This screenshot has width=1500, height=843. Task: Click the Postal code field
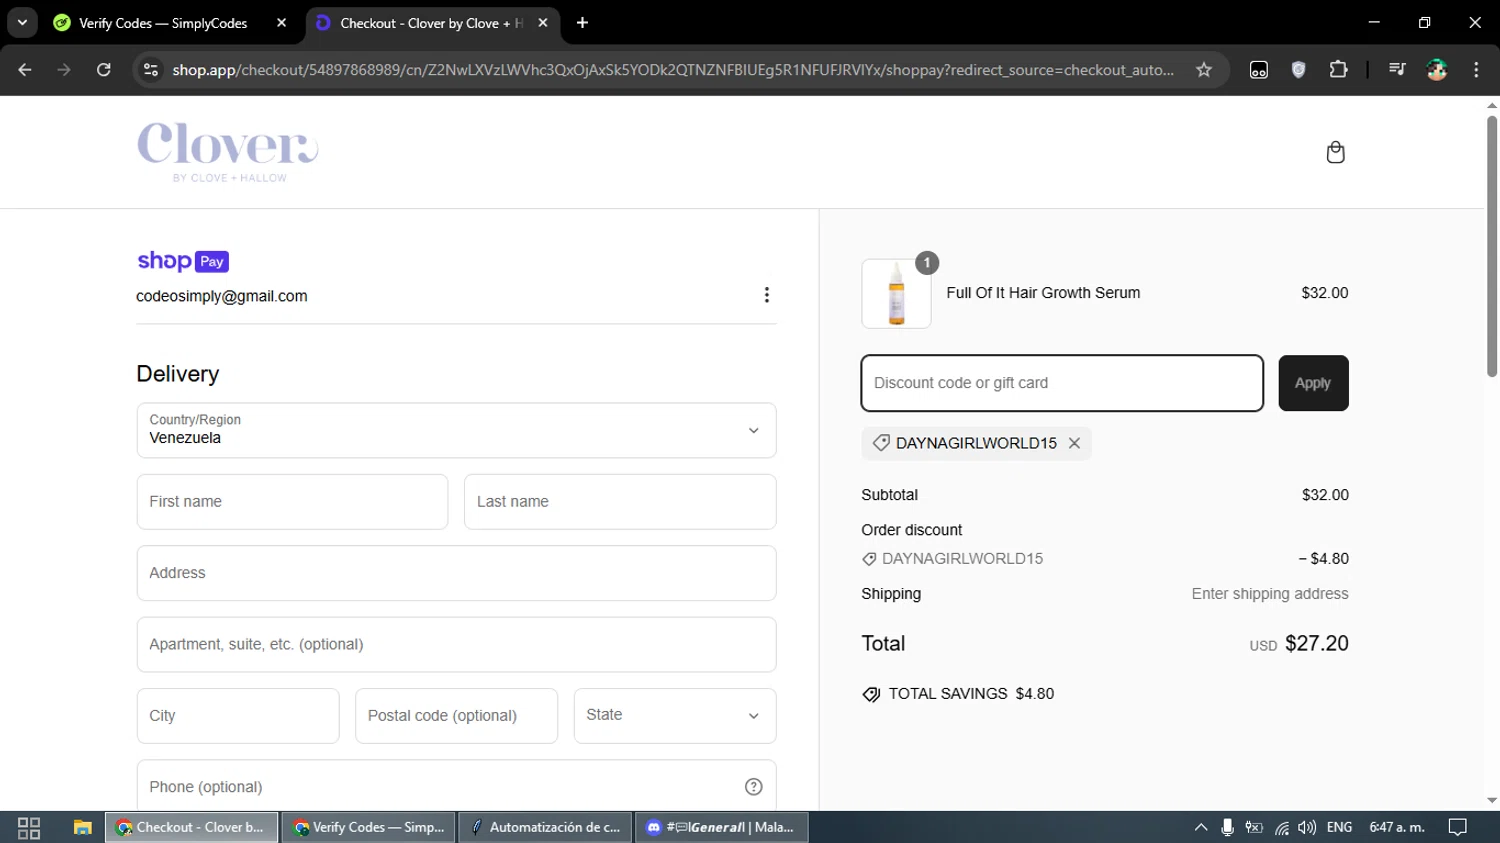coord(456,715)
